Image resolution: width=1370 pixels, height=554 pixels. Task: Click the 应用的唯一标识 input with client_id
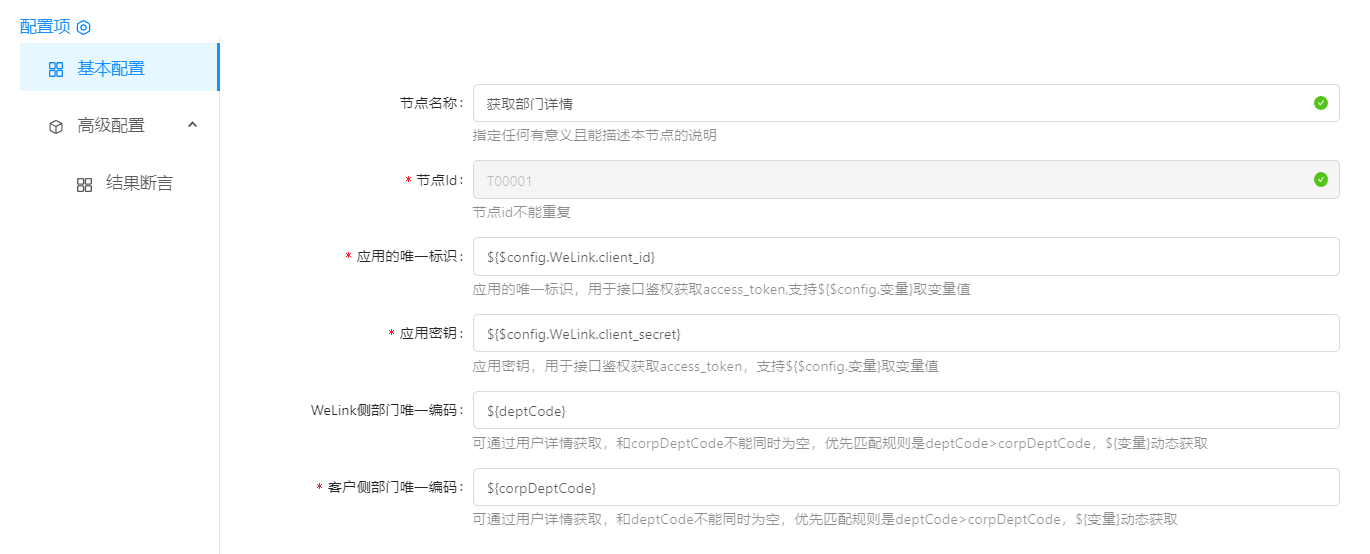[905, 257]
